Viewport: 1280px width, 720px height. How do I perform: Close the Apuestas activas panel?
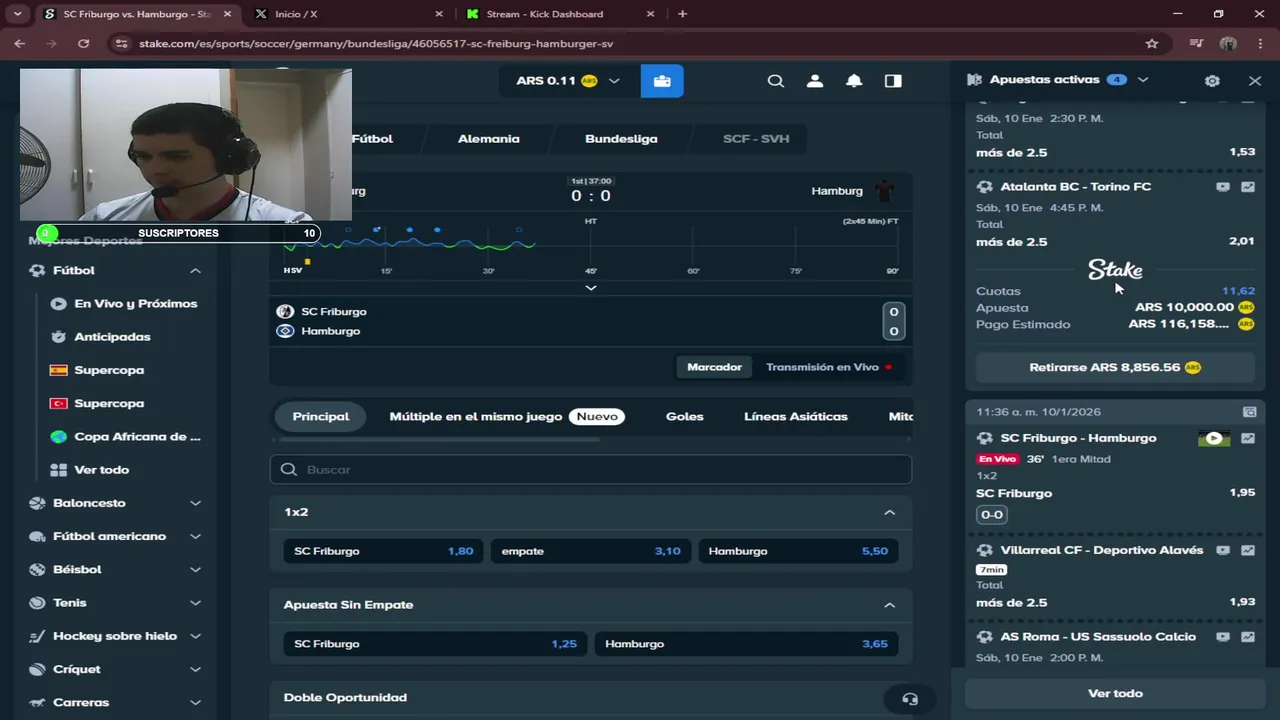tap(1255, 81)
